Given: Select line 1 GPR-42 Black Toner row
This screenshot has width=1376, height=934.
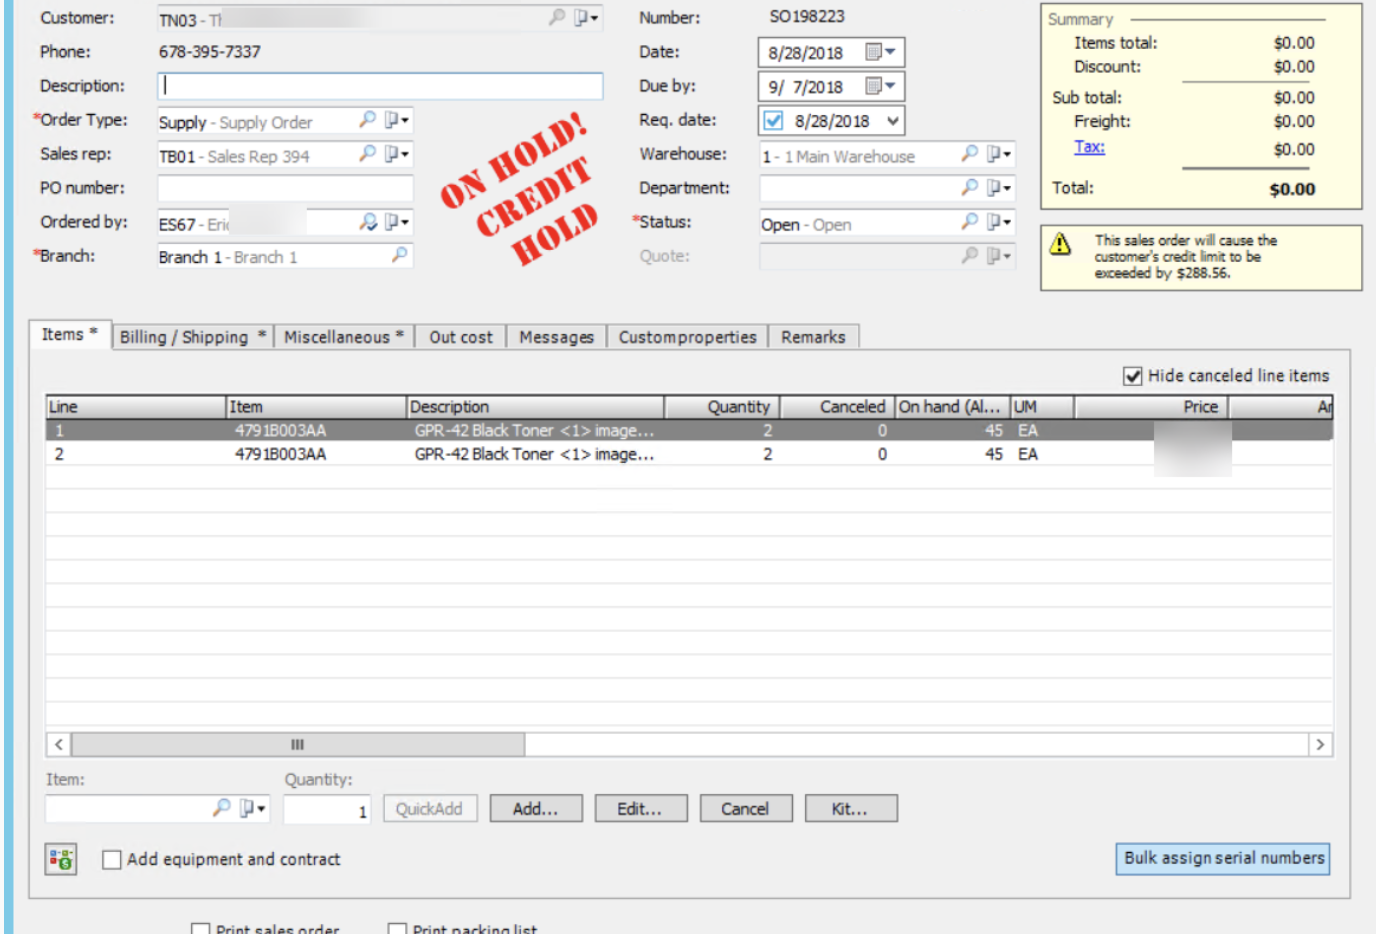Looking at the screenshot, I should [689, 431].
